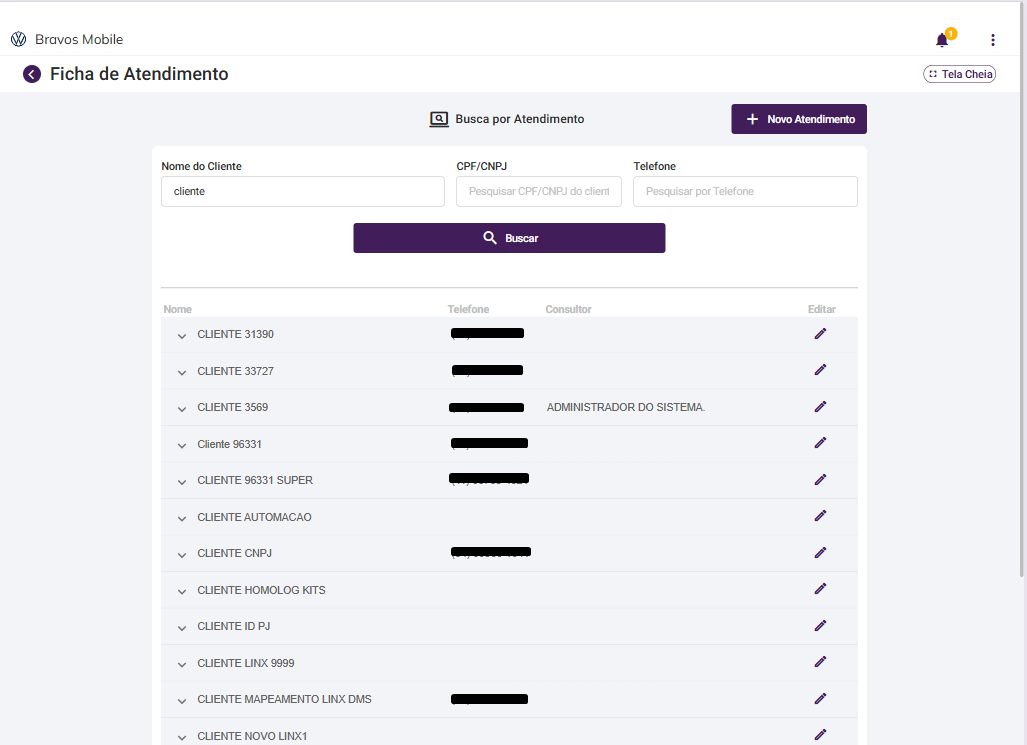Click the Nome do Cliente field
1027x745 pixels.
(302, 191)
